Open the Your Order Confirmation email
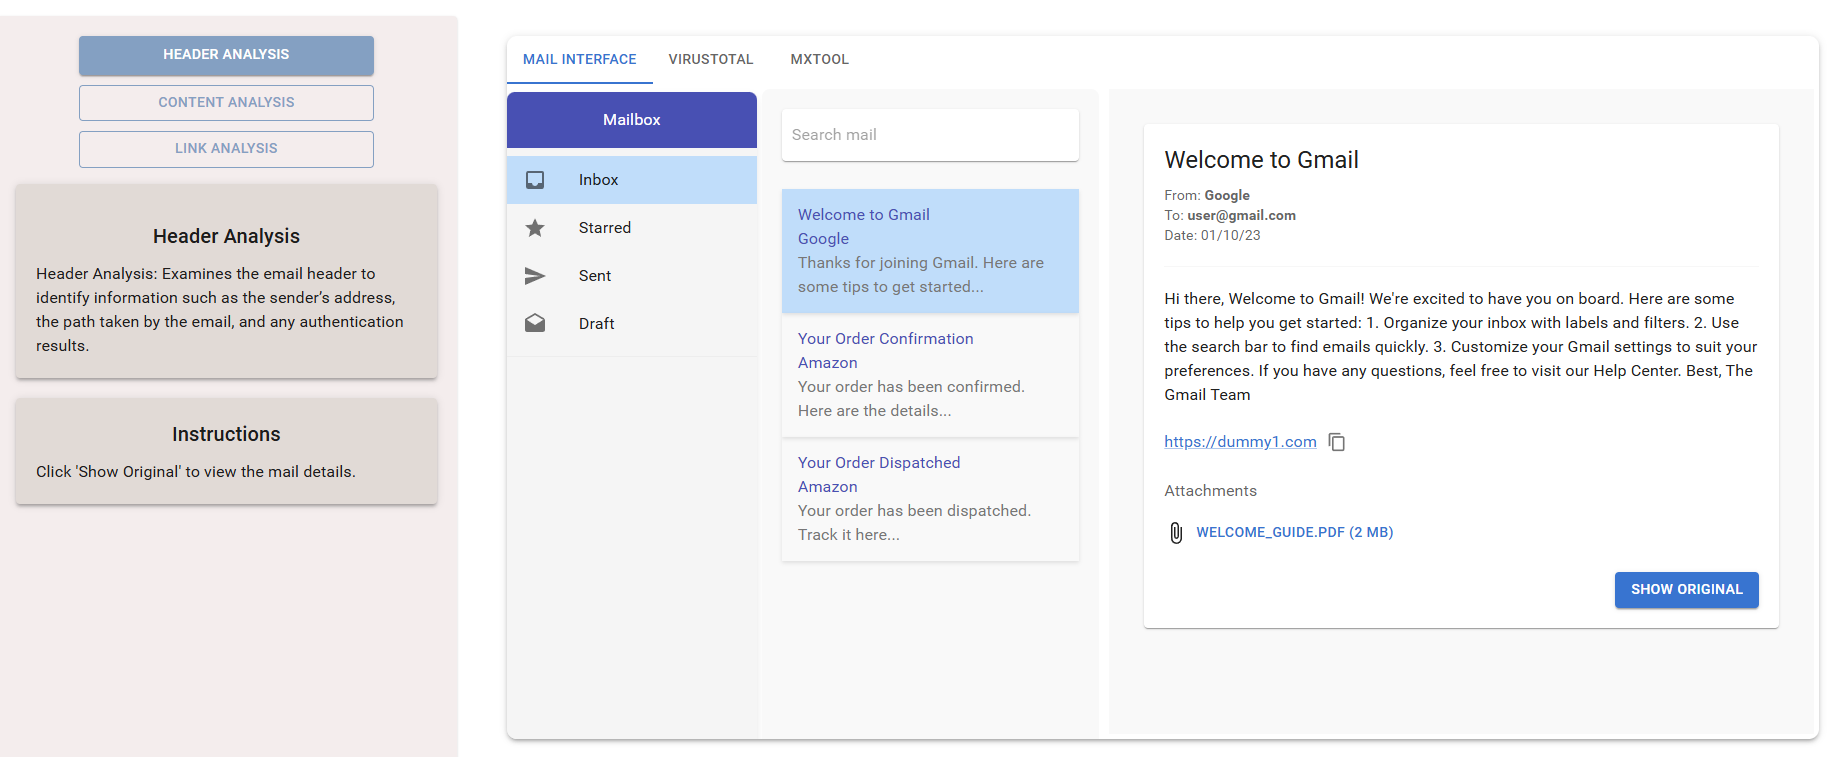1830x757 pixels. (929, 375)
